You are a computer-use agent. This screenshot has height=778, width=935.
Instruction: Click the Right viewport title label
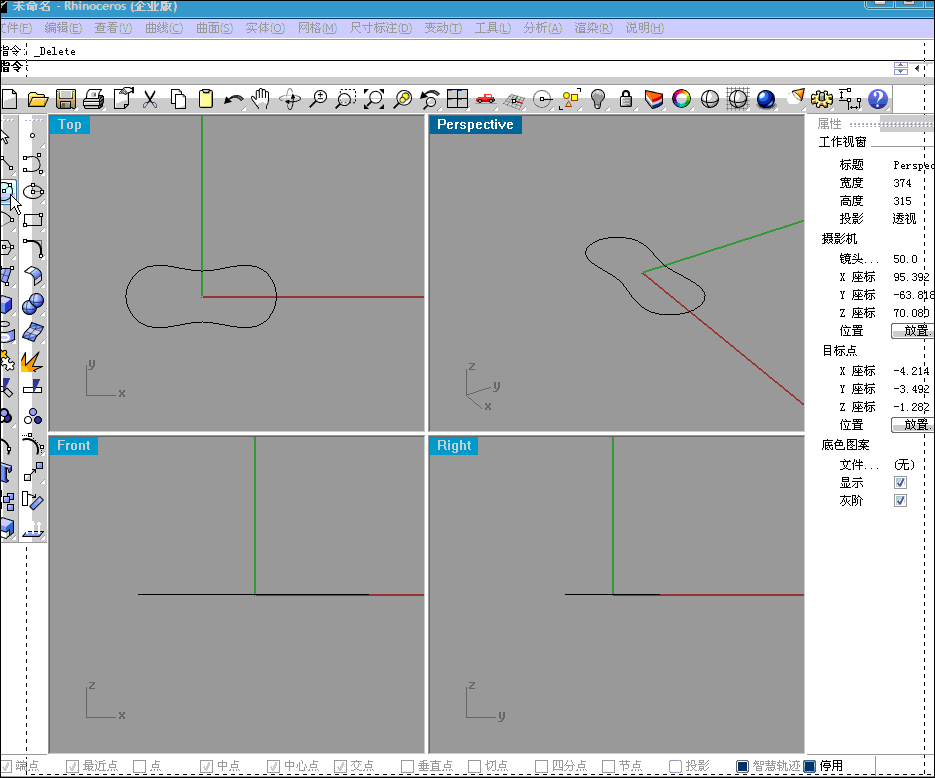(x=454, y=445)
